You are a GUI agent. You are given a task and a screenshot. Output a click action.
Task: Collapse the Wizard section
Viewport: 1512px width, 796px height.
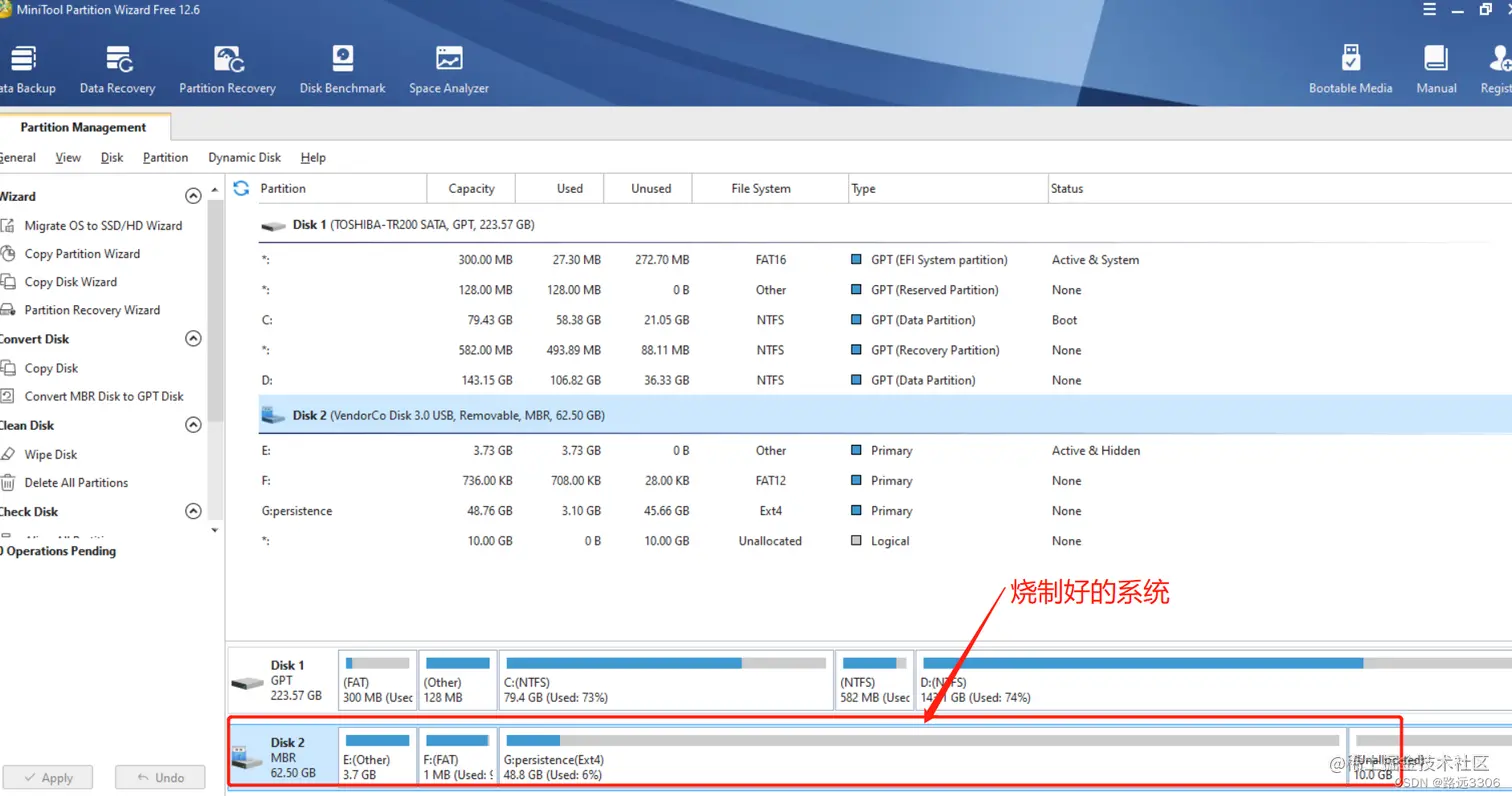(194, 197)
